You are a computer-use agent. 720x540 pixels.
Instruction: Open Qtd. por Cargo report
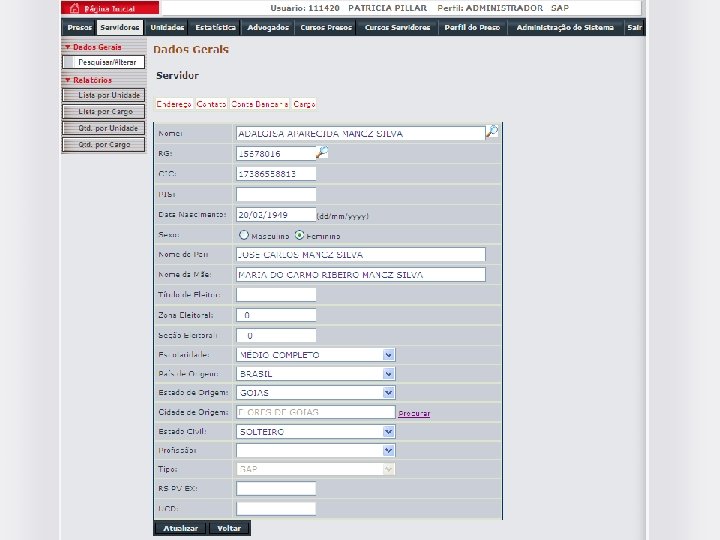point(103,145)
